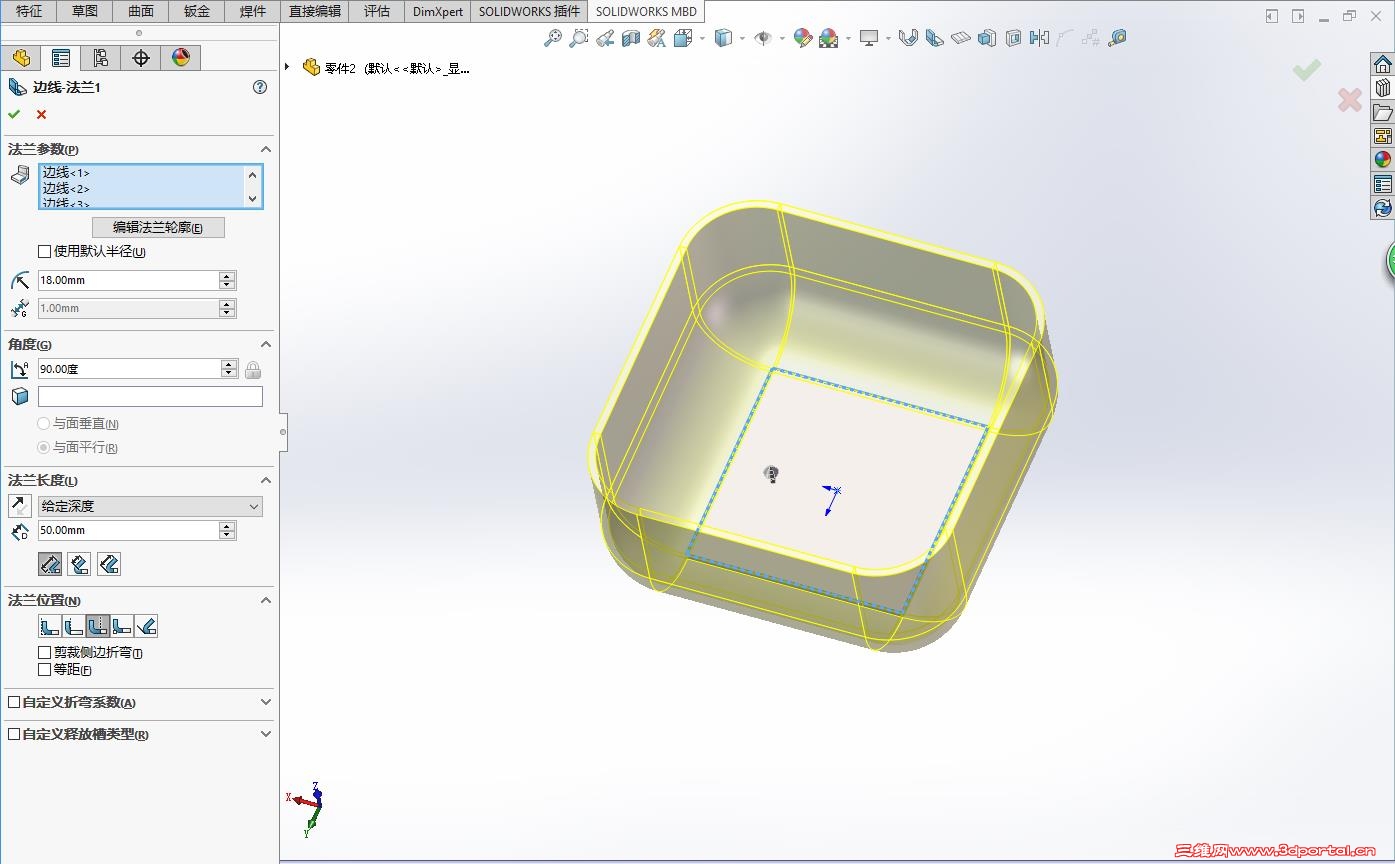Screen dimensions: 1395x864
Task: Open File Explorer task pane icon
Action: coord(1383,112)
